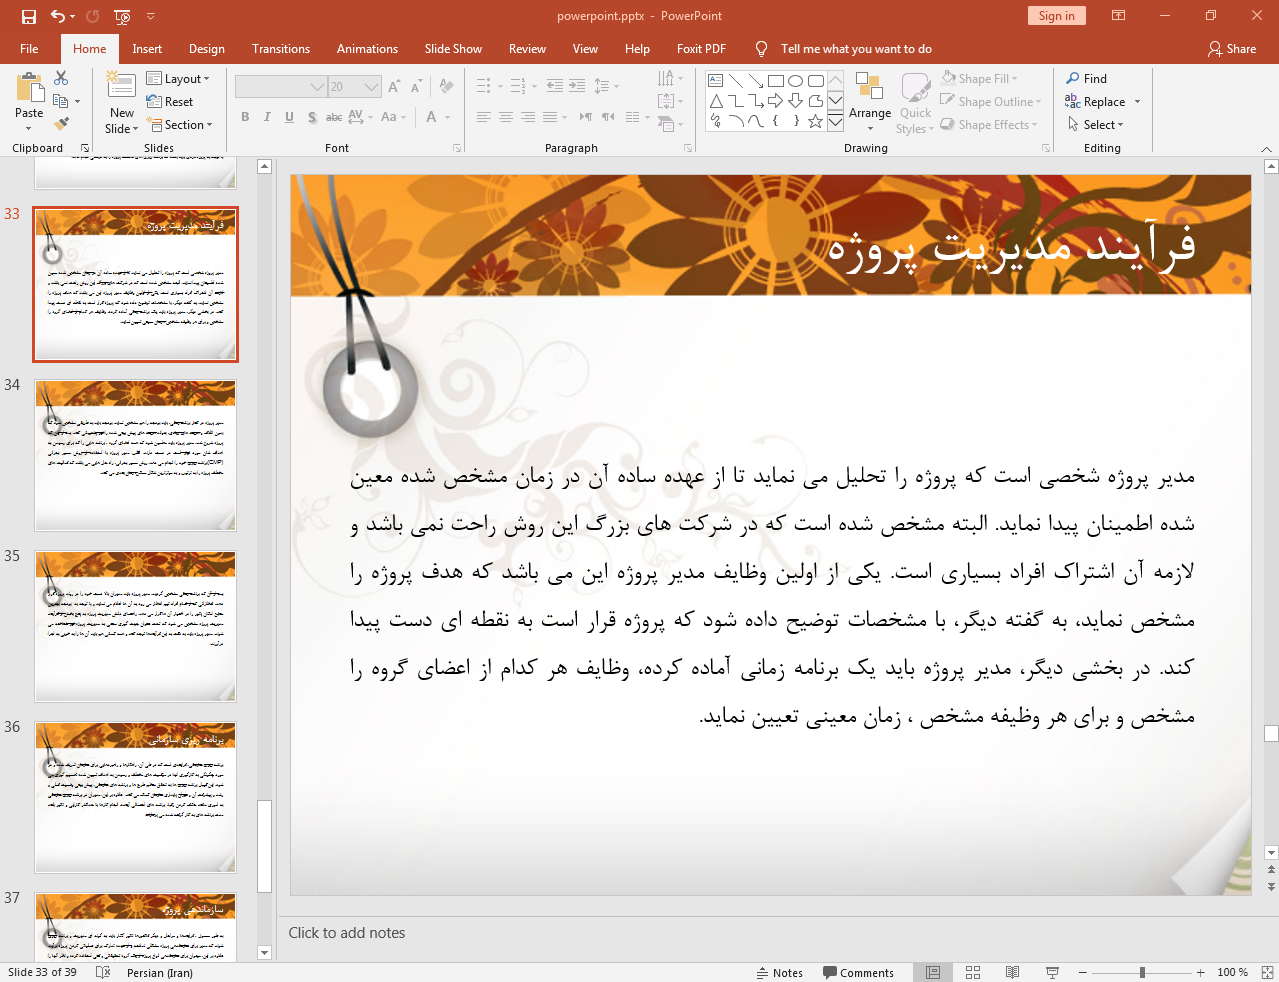1279x982 pixels.
Task: Click Find in Editing group
Action: point(1087,79)
